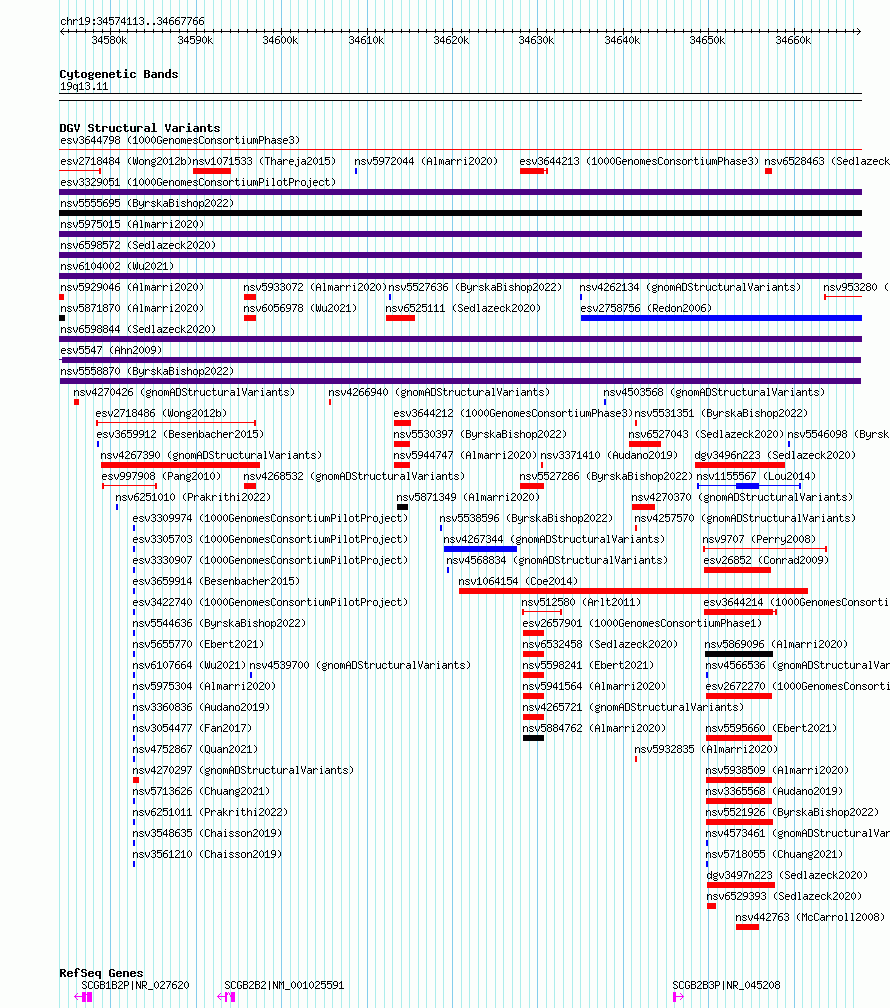Viewport: 890px width, 1008px height.
Task: Click the chr19:34574113..34667766 region label
Action: (x=132, y=21)
